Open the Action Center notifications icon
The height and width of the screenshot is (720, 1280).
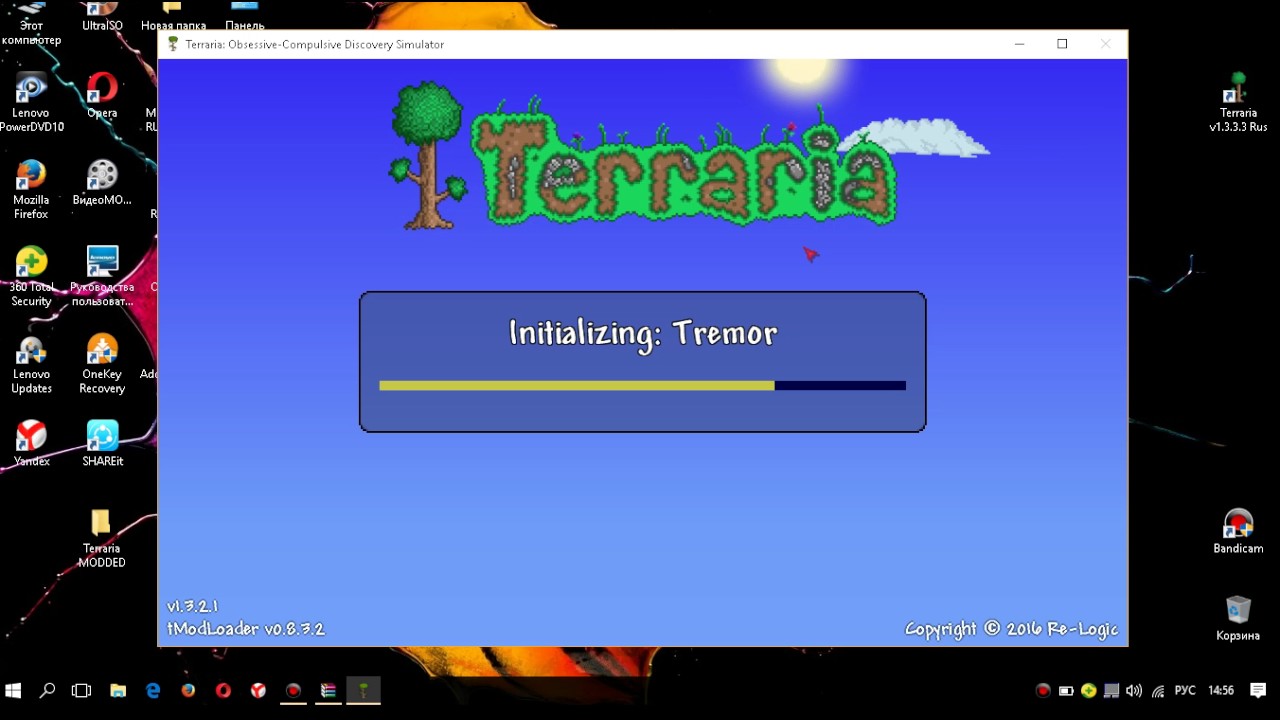click(x=1260, y=690)
